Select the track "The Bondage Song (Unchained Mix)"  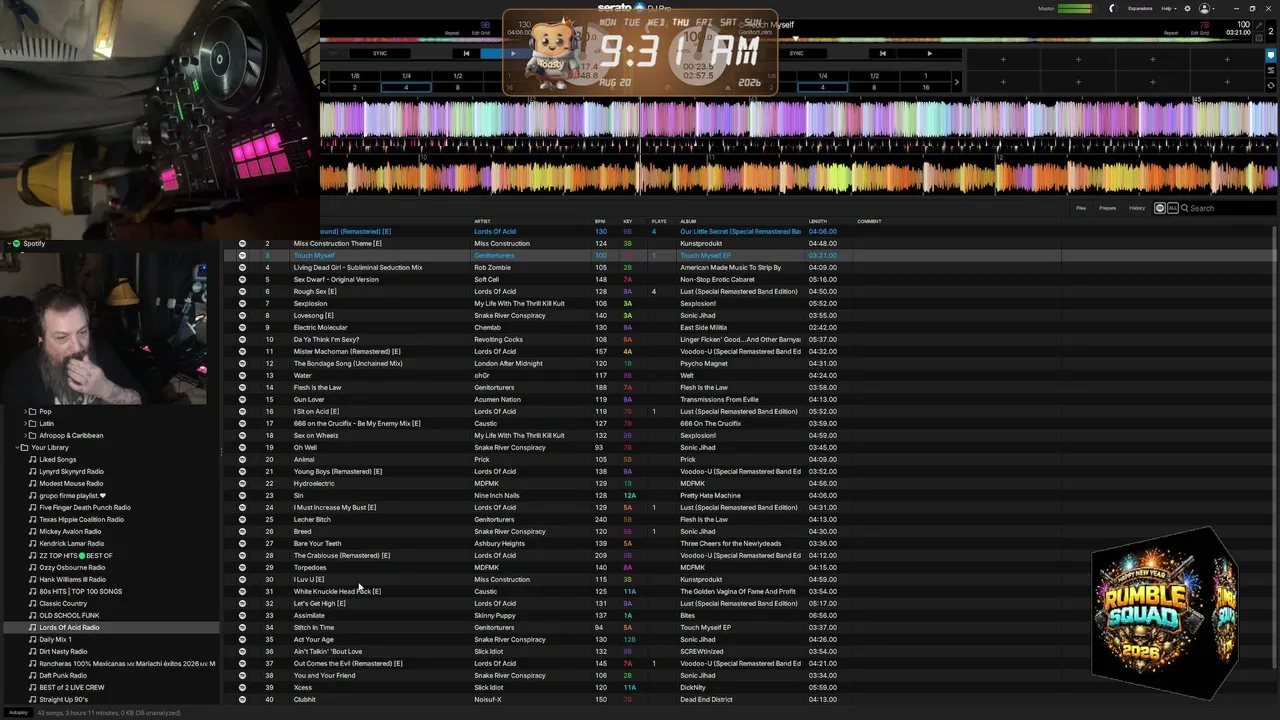348,363
